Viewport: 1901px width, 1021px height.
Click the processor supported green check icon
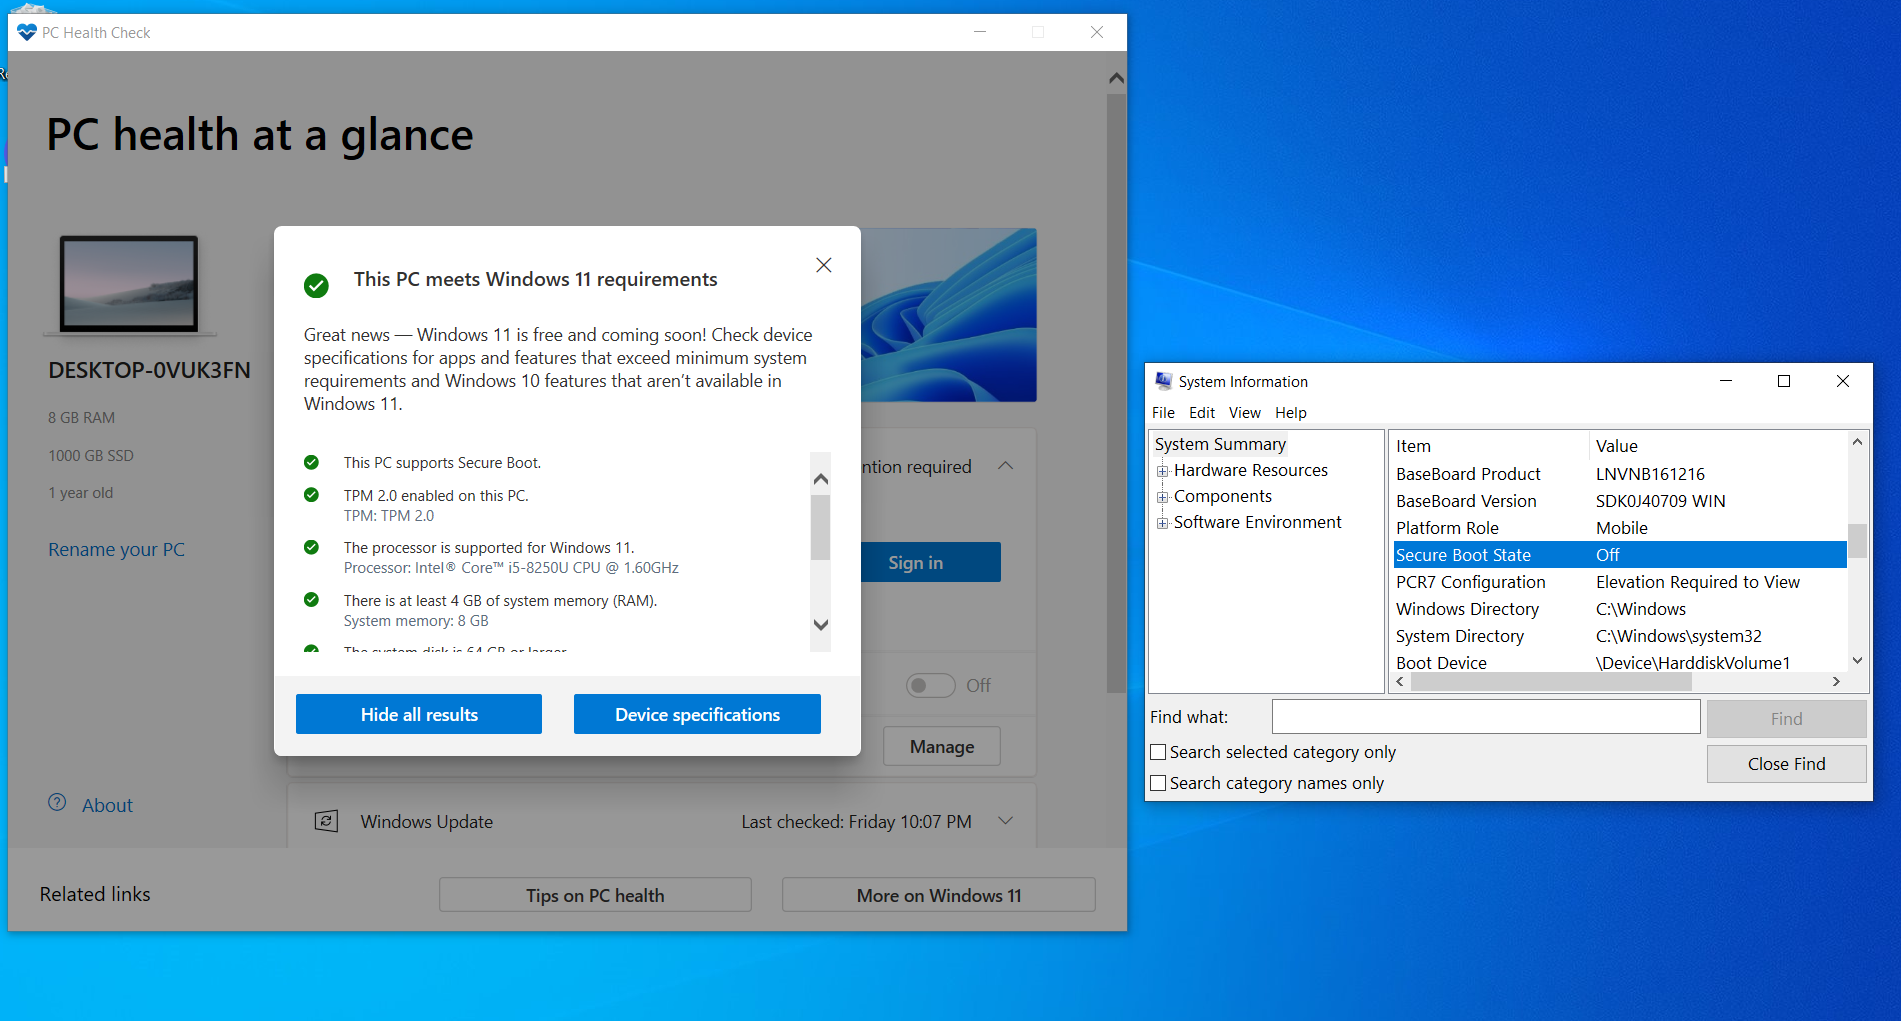tap(311, 547)
